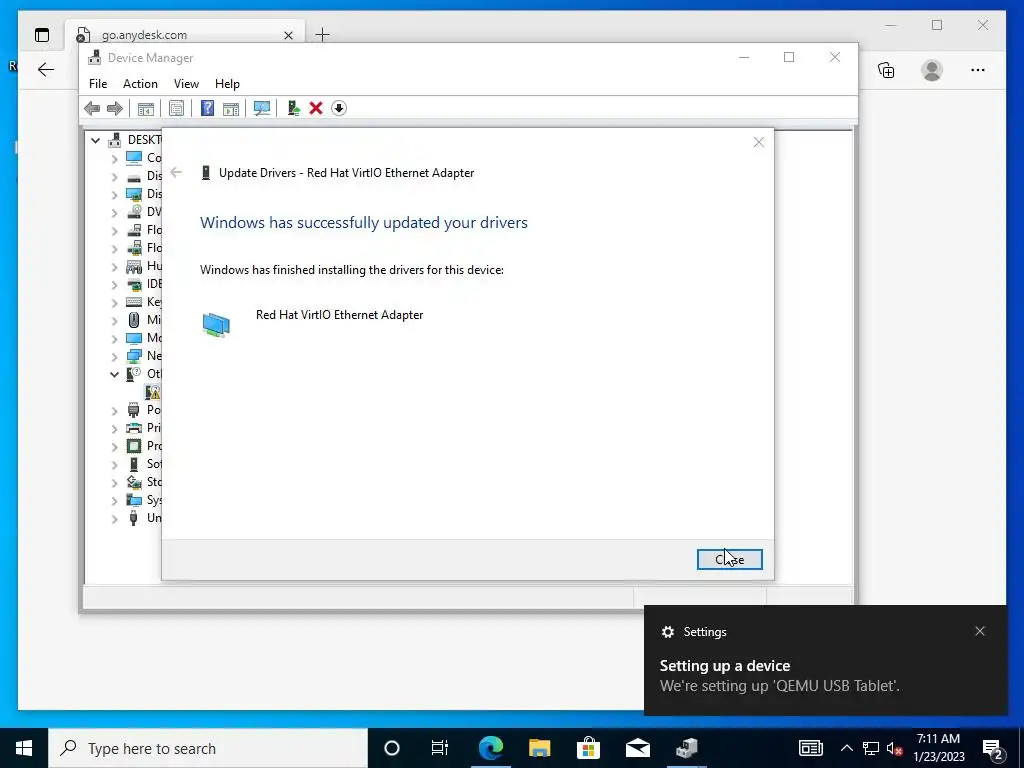
Task: Select the Storage controllers tree item icon
Action: (x=134, y=482)
